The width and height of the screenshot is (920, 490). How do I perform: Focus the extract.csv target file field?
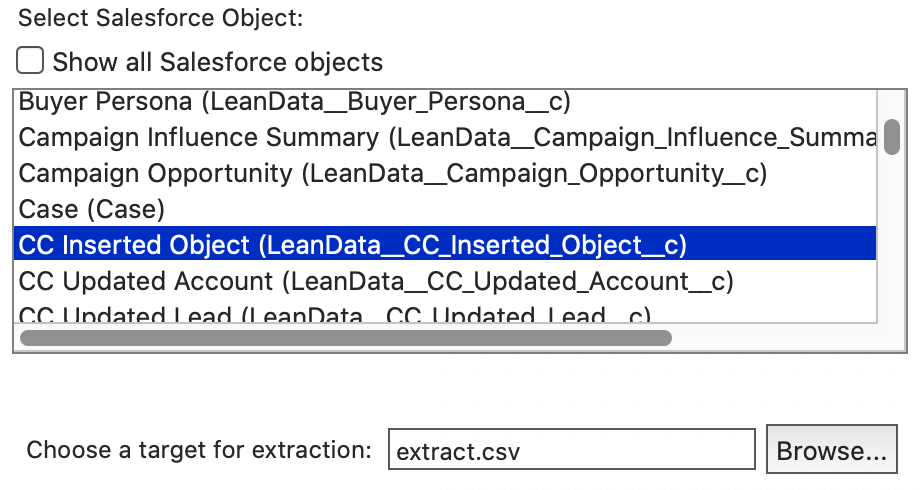pos(571,451)
